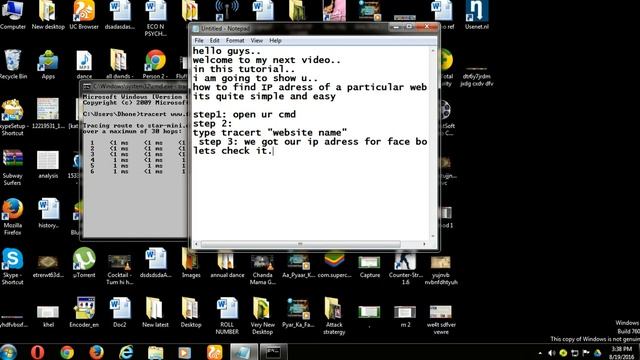Open the Notepad Format menu
This screenshot has width=640, height=360.
pos(235,40)
